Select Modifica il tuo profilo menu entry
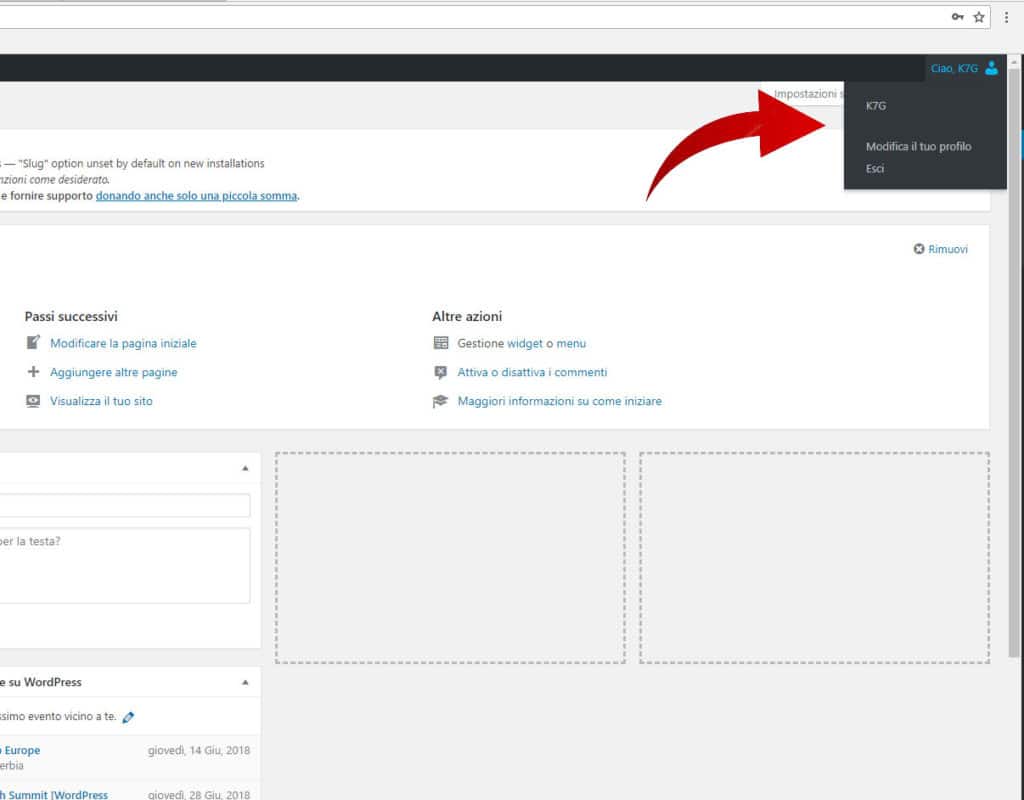This screenshot has width=1024, height=800. pyautogui.click(x=918, y=147)
